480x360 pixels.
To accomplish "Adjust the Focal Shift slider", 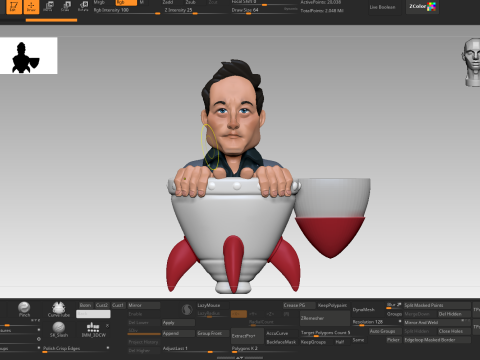I will [x=264, y=3].
